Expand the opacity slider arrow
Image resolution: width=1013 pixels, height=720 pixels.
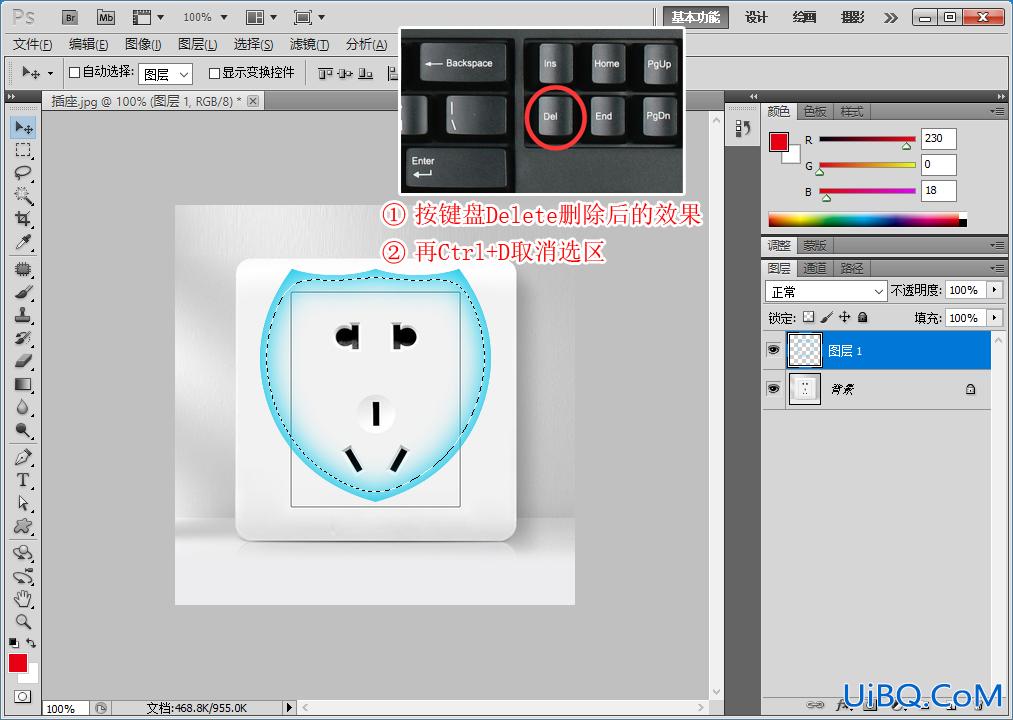coord(995,290)
